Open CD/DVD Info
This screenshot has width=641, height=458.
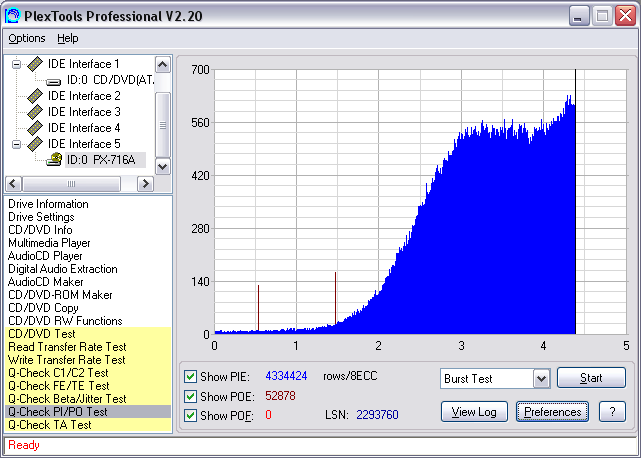tap(40, 230)
